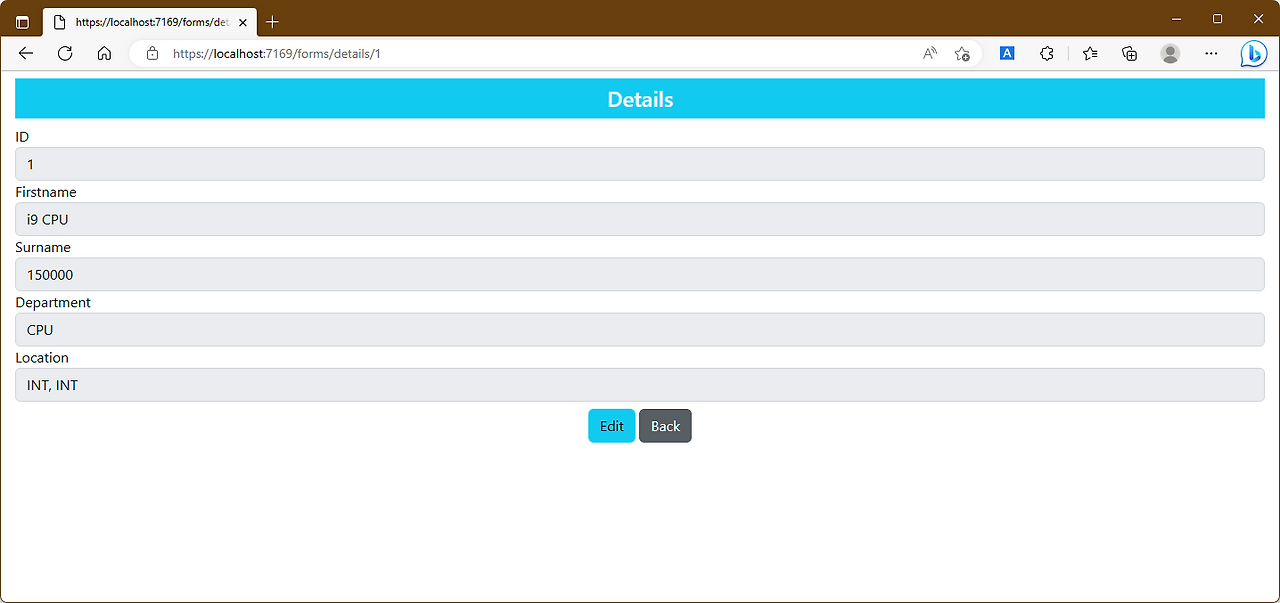The image size is (1280, 603).
Task: View site information via the lock icon
Action: coord(151,53)
